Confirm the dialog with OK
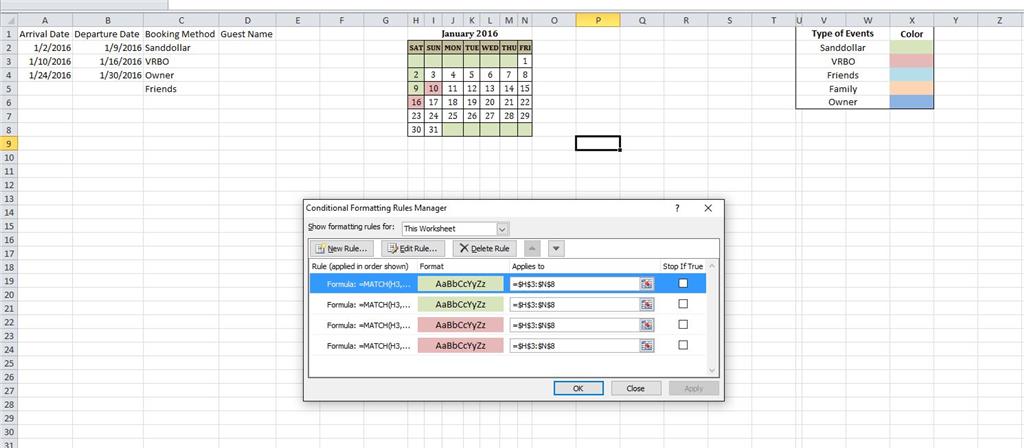The width and height of the screenshot is (1024, 448). pos(578,388)
